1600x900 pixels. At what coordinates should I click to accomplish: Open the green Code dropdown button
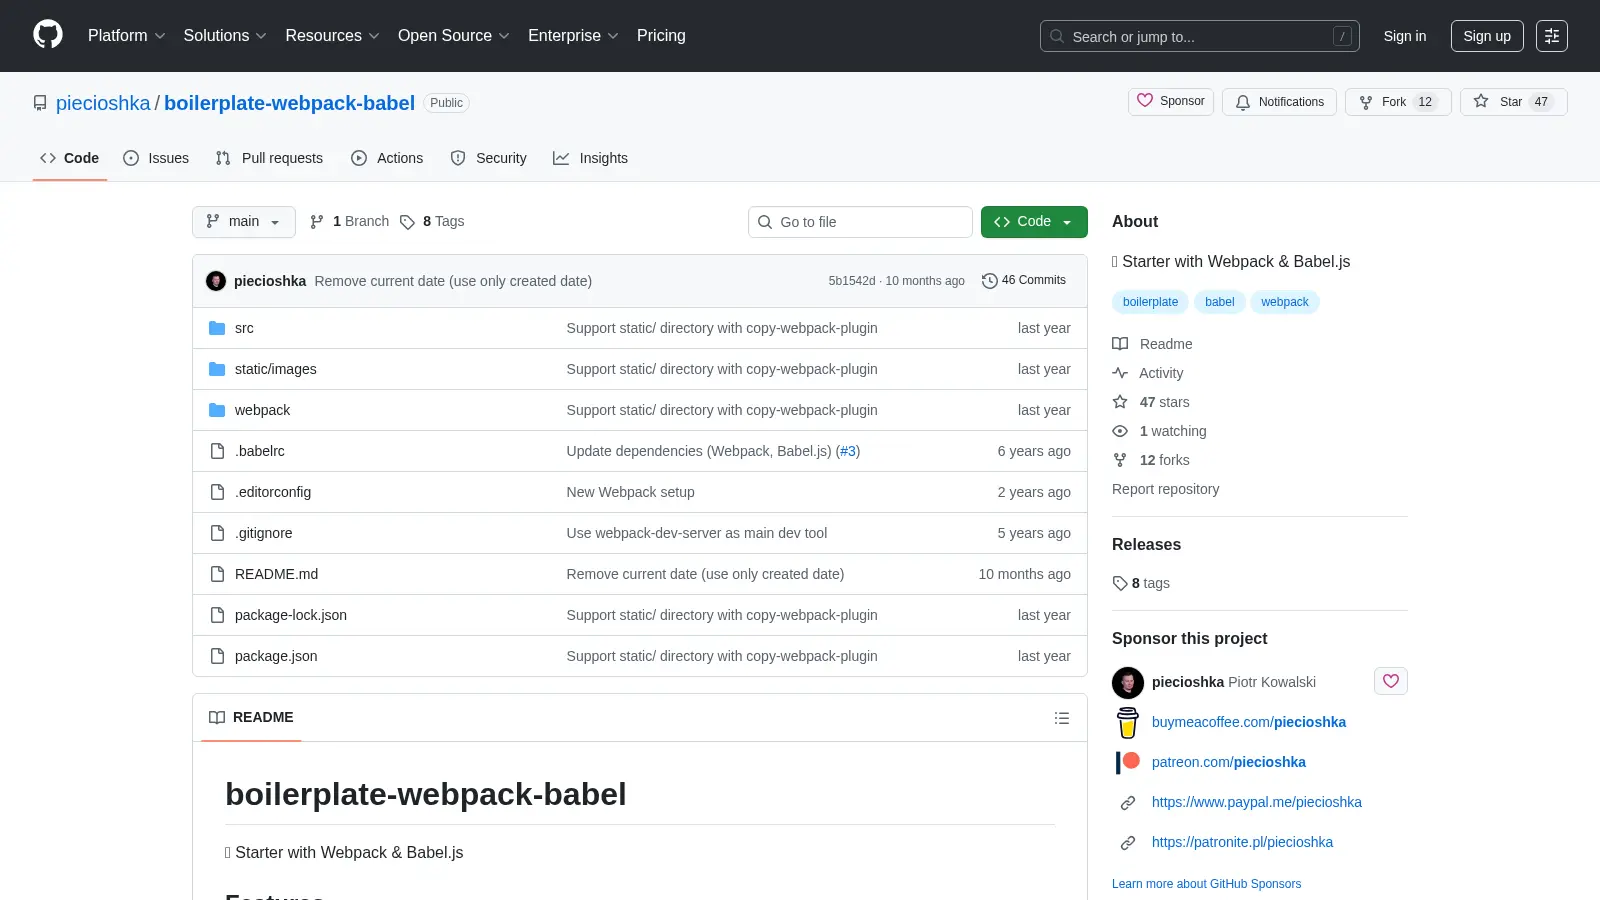1034,222
